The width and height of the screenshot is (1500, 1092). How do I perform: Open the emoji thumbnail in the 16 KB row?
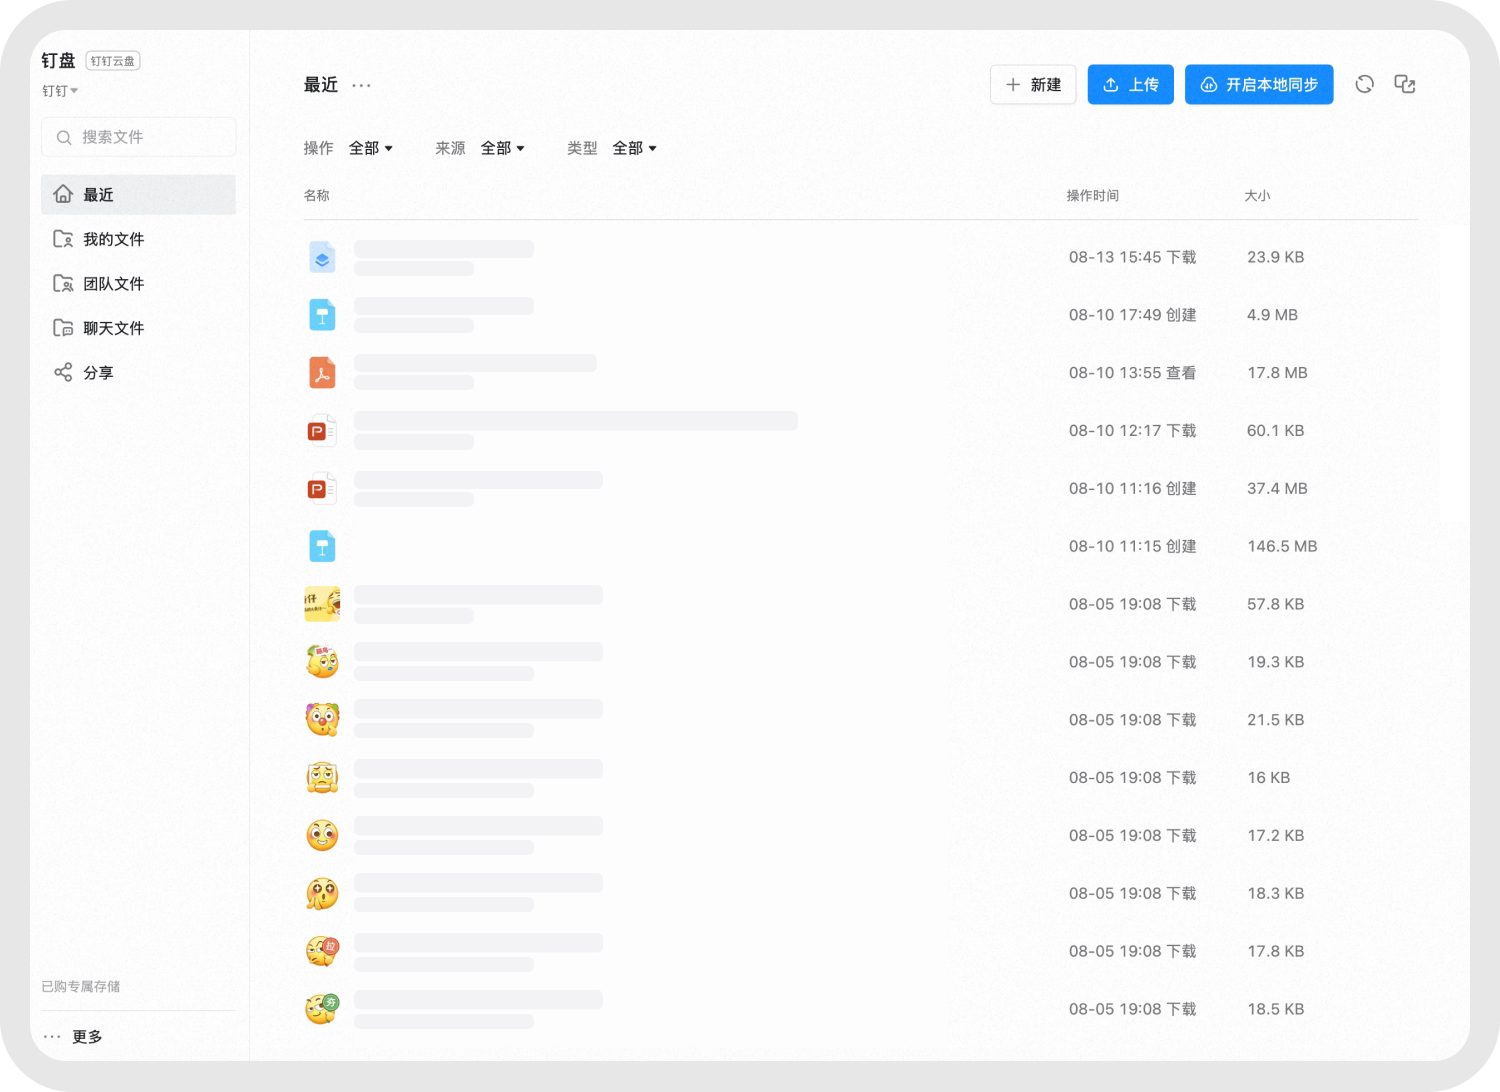coord(322,778)
